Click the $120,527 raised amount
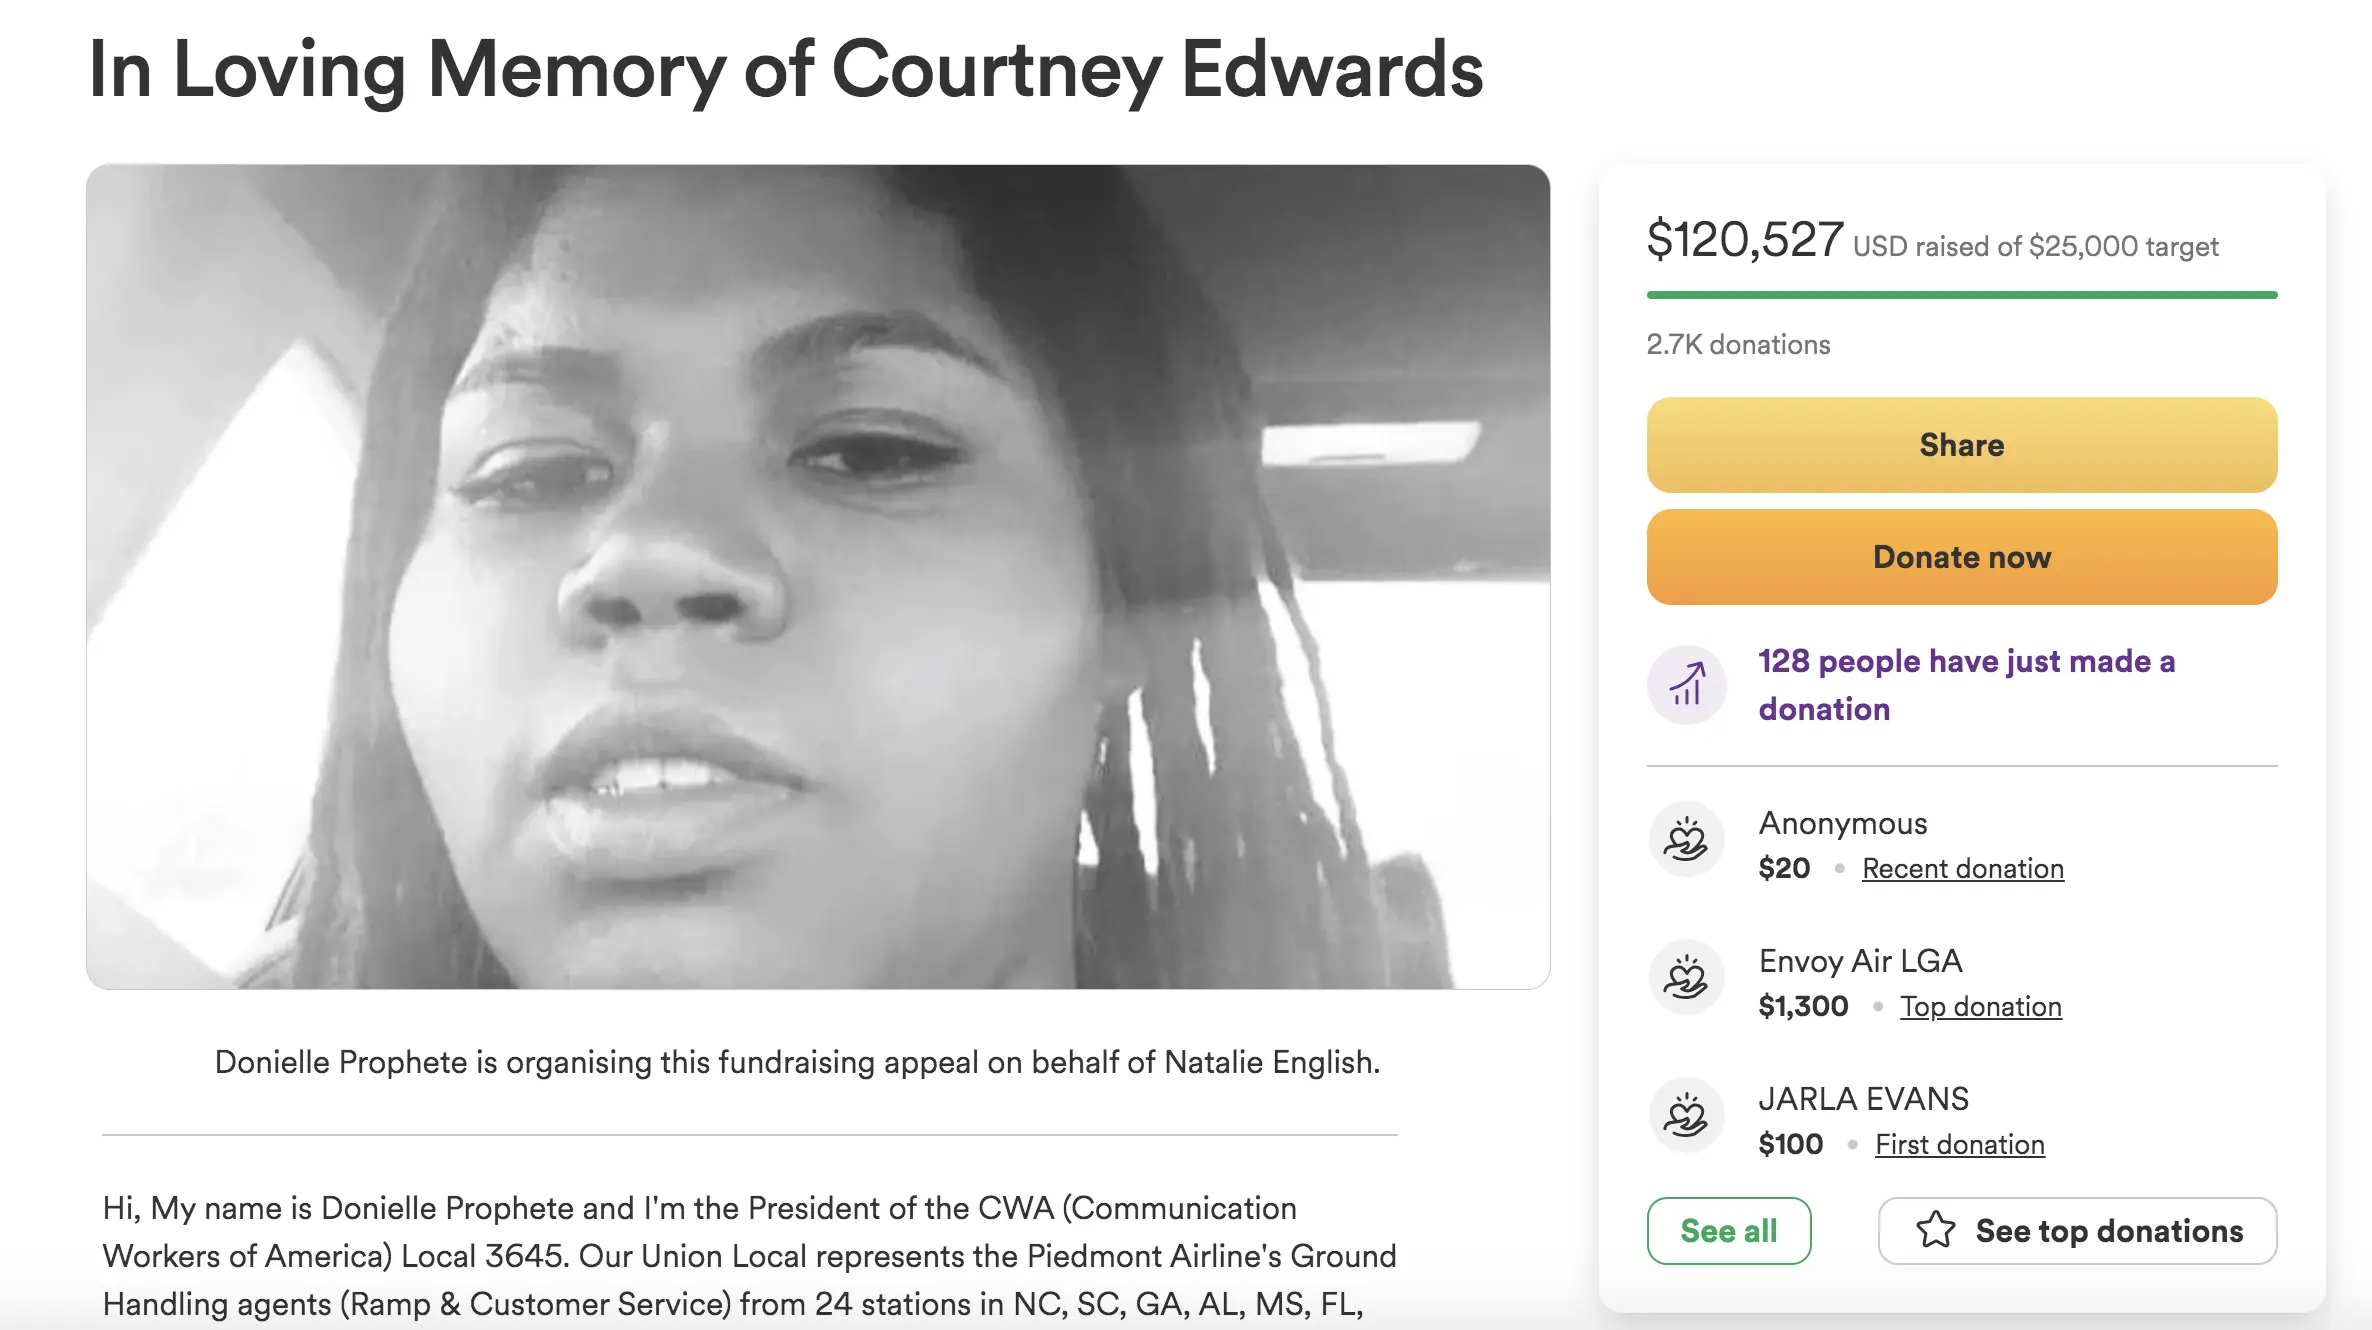This screenshot has width=2372, height=1330. coord(1744,240)
